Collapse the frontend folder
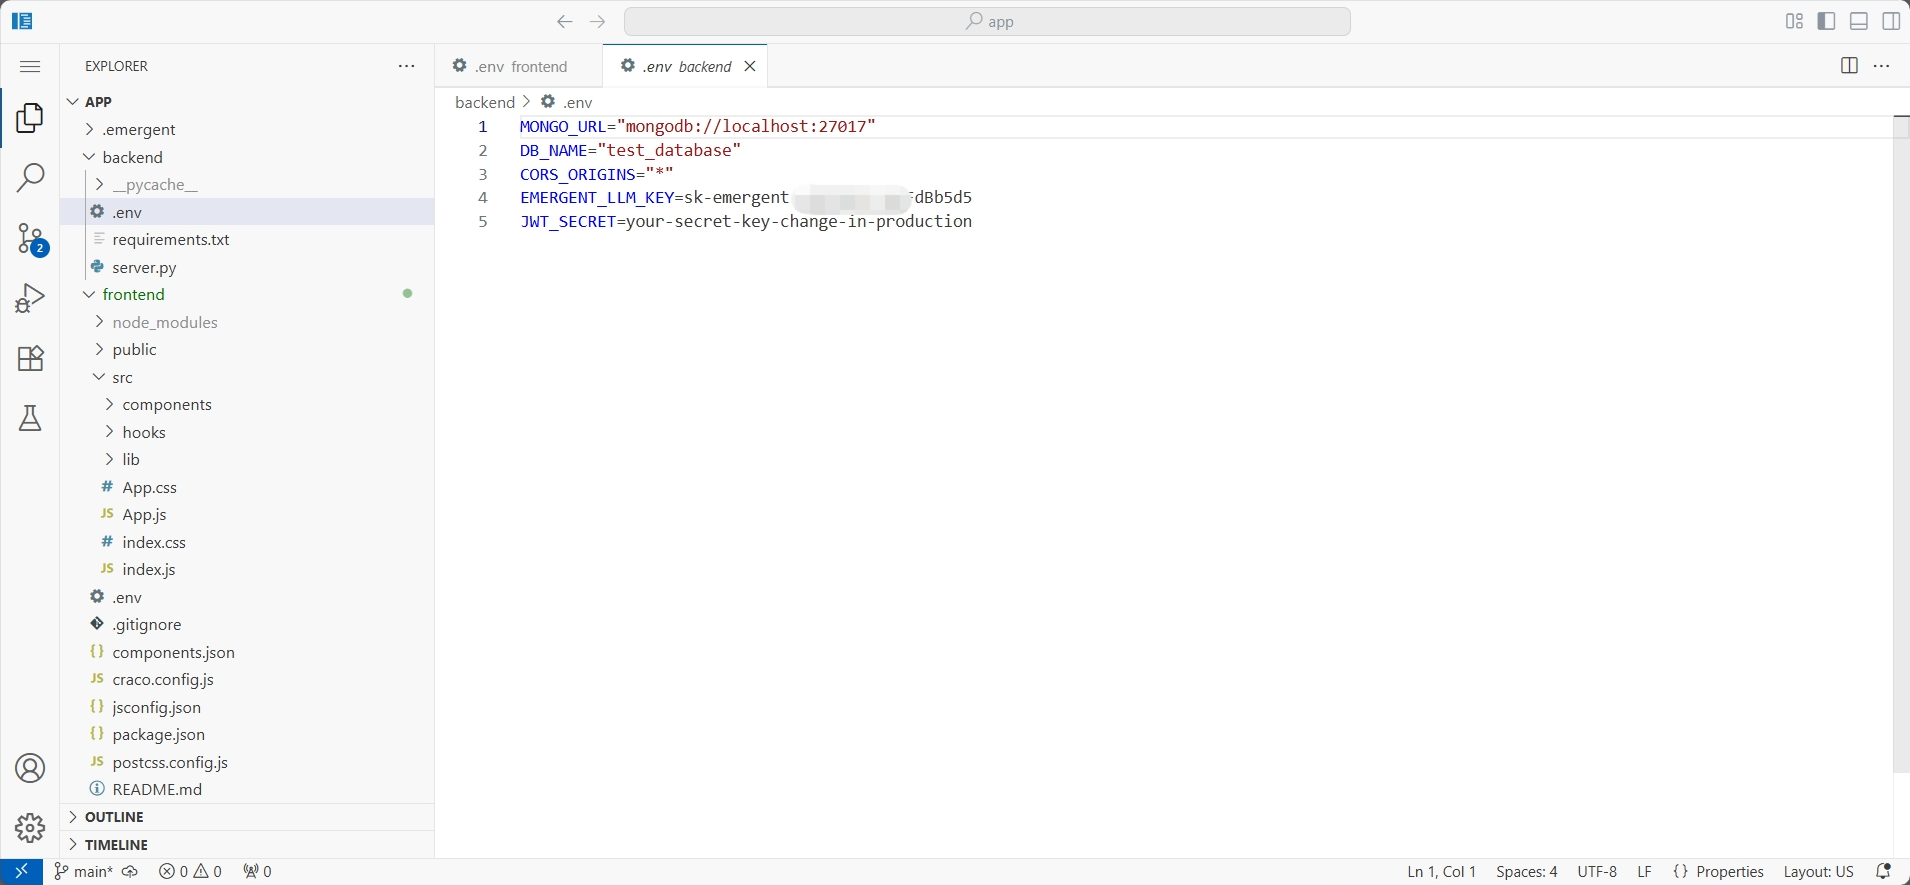 247,294
